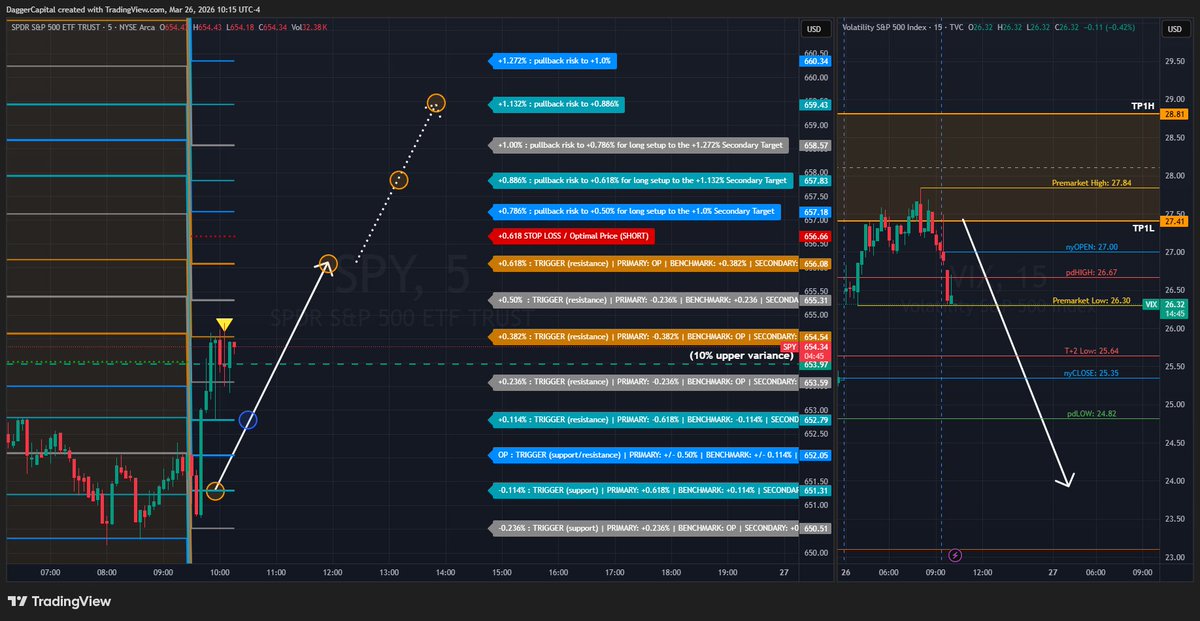Select the orange +0.618% TRIGGER resistance label
Screen dimensions: 1200x621
coord(645,264)
